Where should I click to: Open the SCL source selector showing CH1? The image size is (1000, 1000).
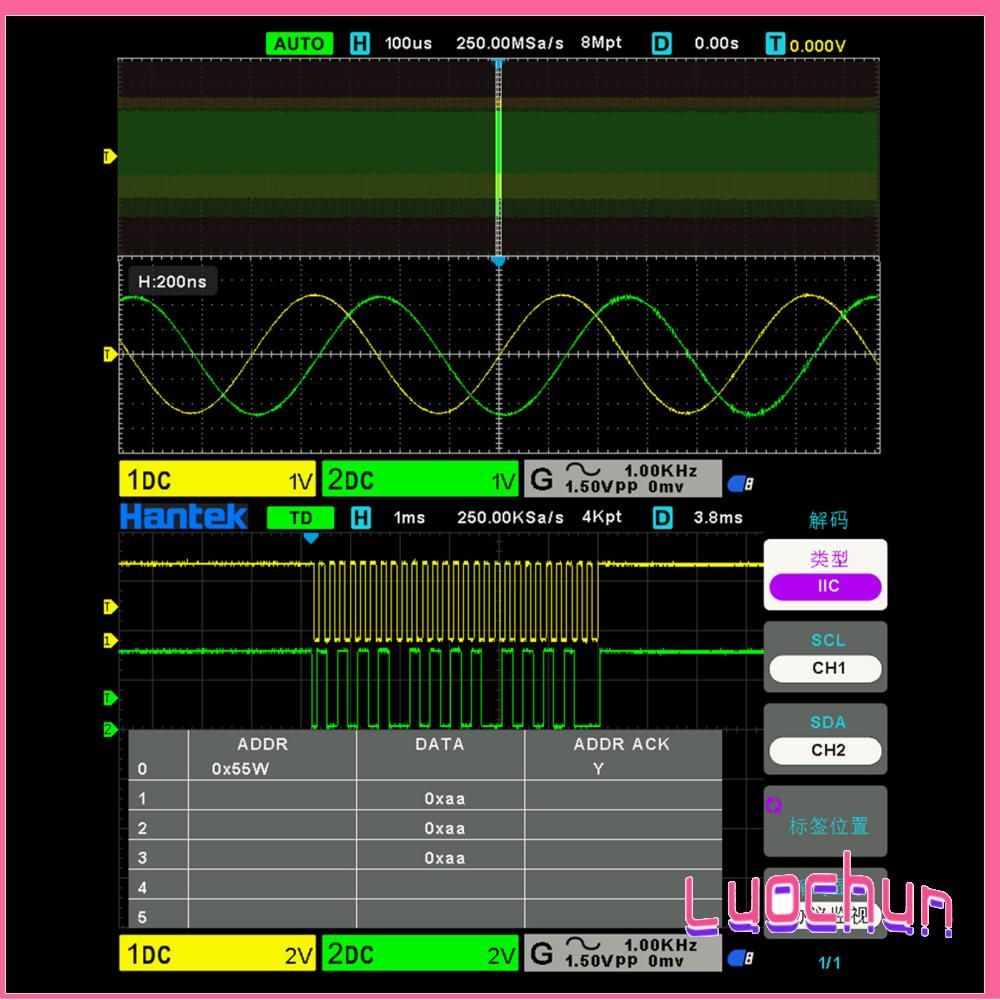825,657
